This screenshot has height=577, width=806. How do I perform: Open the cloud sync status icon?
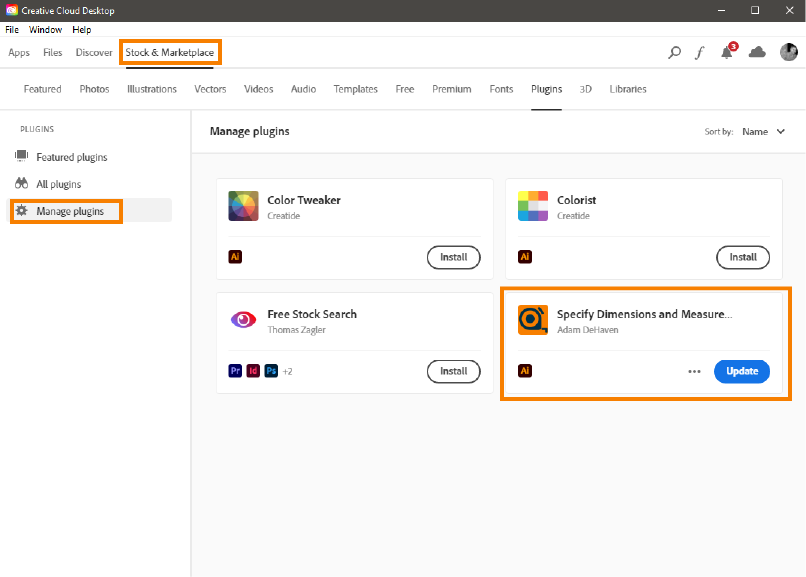pyautogui.click(x=757, y=52)
